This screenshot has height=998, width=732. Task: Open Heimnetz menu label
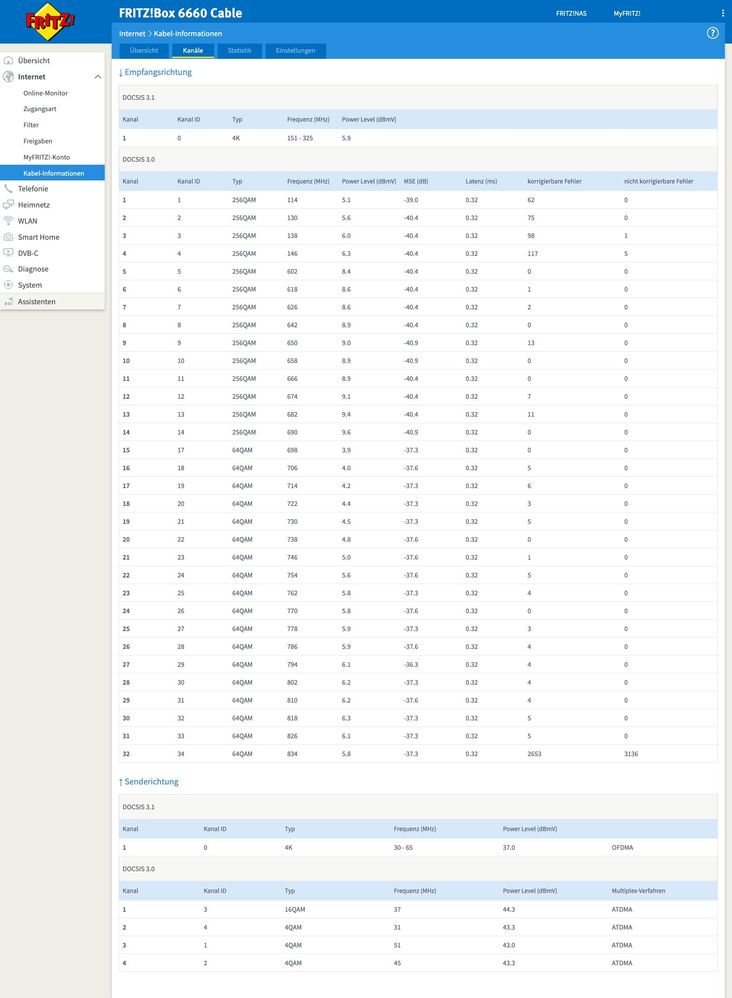(34, 205)
